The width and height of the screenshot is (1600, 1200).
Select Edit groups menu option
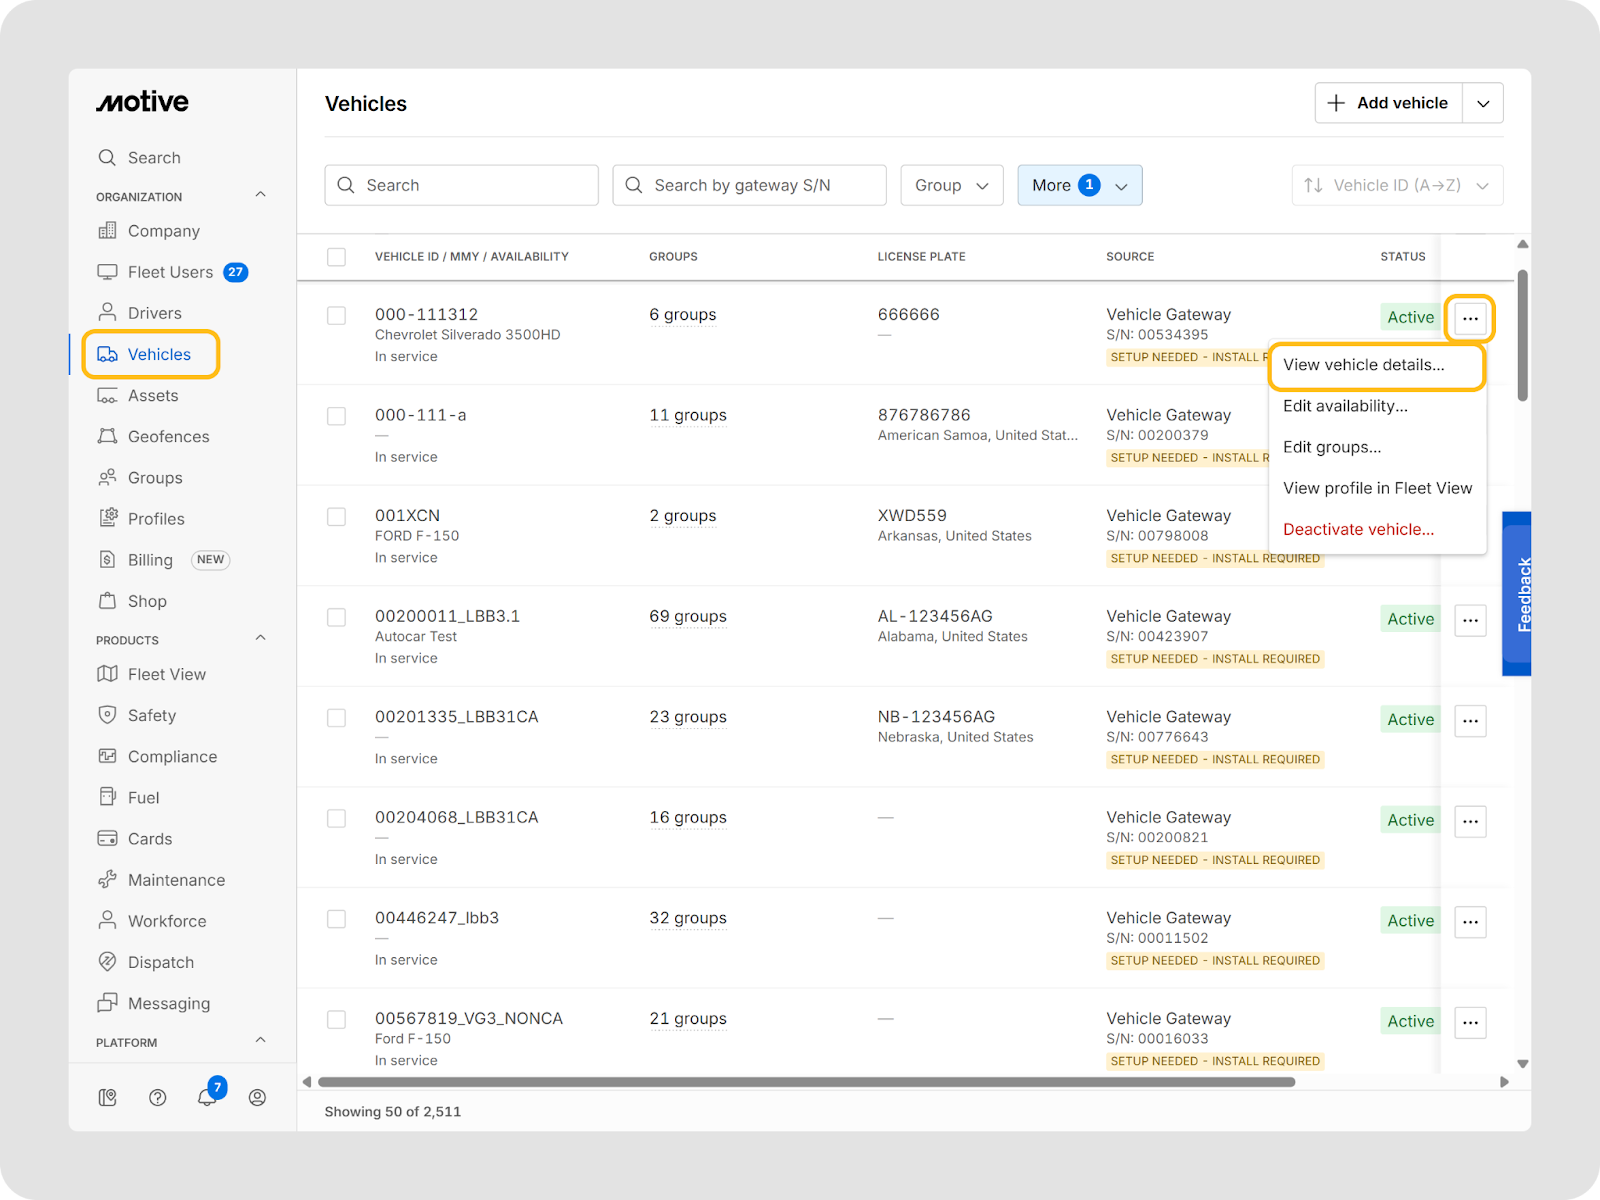coord(1331,447)
